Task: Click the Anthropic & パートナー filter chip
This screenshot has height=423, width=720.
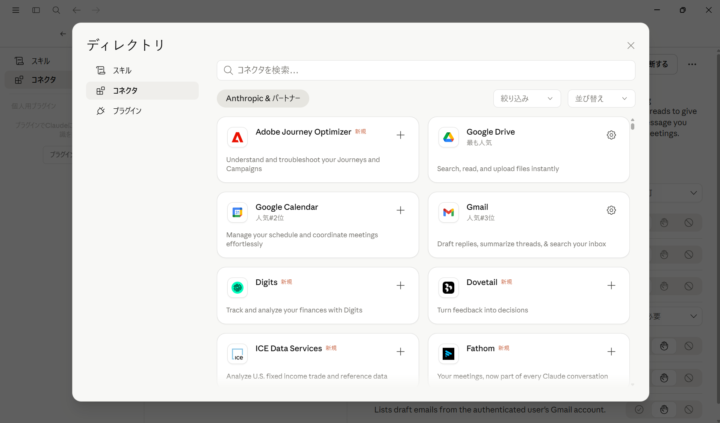Action: pos(263,98)
